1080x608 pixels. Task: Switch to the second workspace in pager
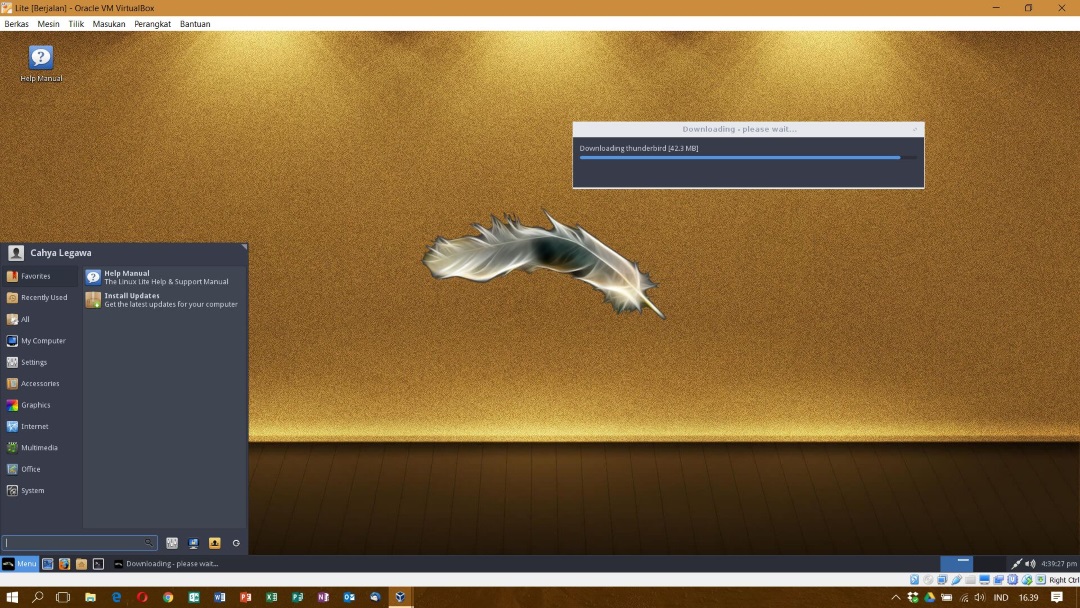point(989,564)
